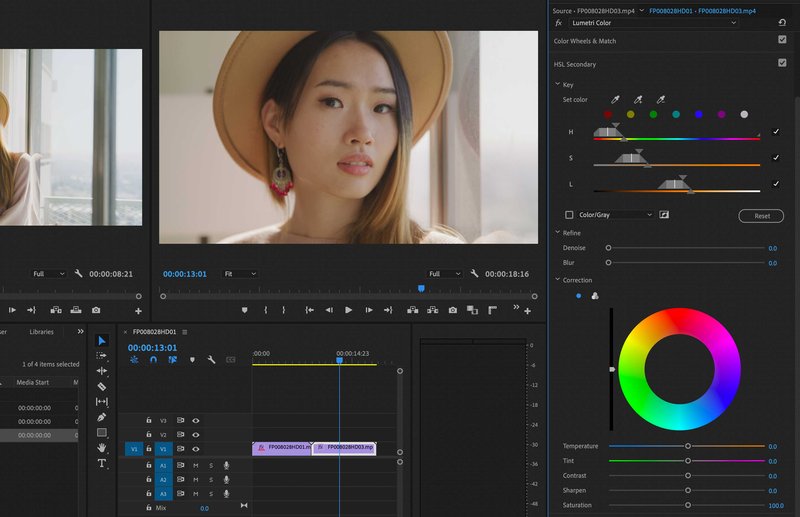Image resolution: width=800 pixels, height=517 pixels.
Task: Select the Pen tool
Action: 102,417
